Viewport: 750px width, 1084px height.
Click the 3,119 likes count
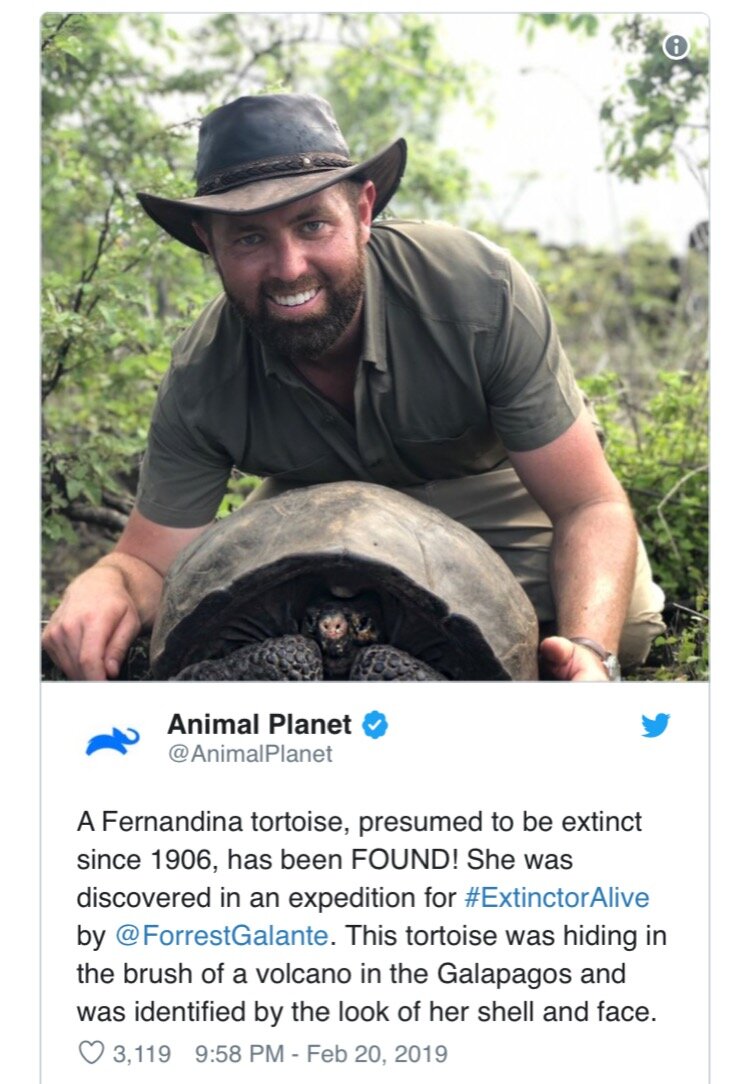tap(141, 1054)
